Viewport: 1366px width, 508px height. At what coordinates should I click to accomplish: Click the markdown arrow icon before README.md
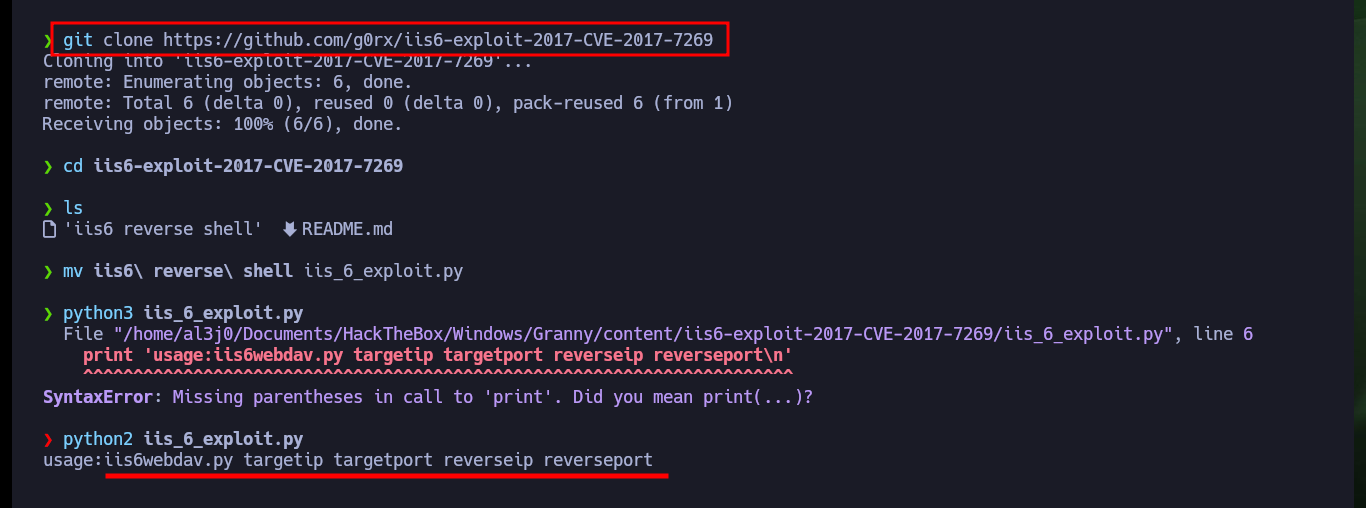pyautogui.click(x=290, y=229)
